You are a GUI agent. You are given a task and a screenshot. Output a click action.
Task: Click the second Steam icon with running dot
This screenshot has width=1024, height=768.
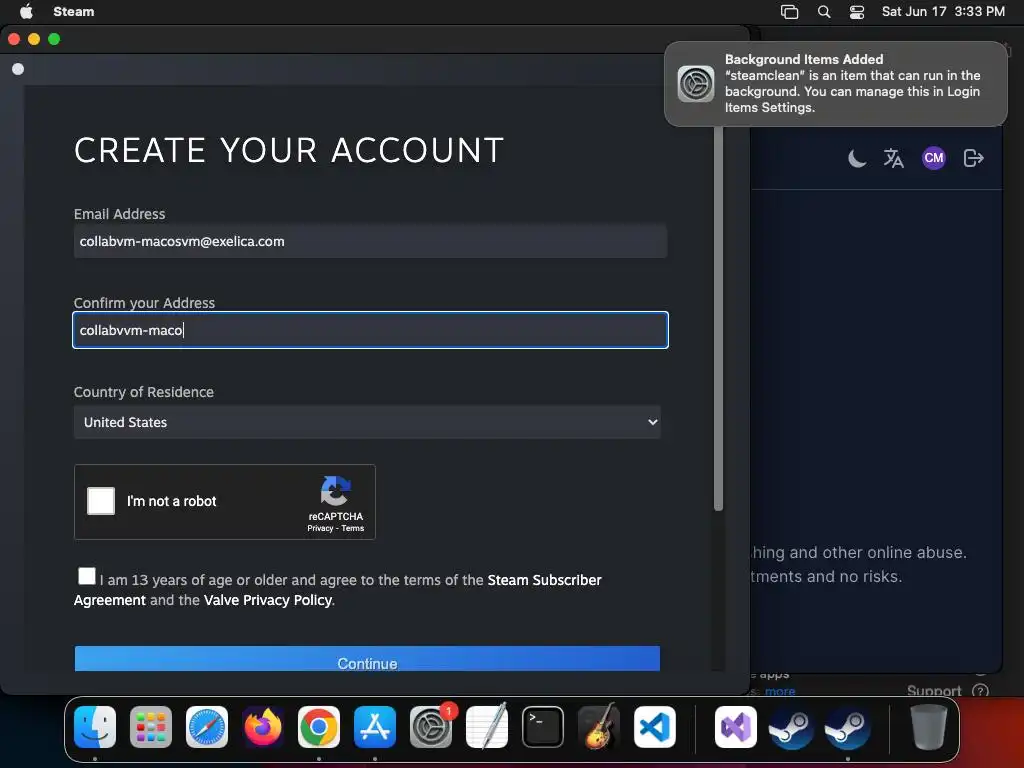848,727
